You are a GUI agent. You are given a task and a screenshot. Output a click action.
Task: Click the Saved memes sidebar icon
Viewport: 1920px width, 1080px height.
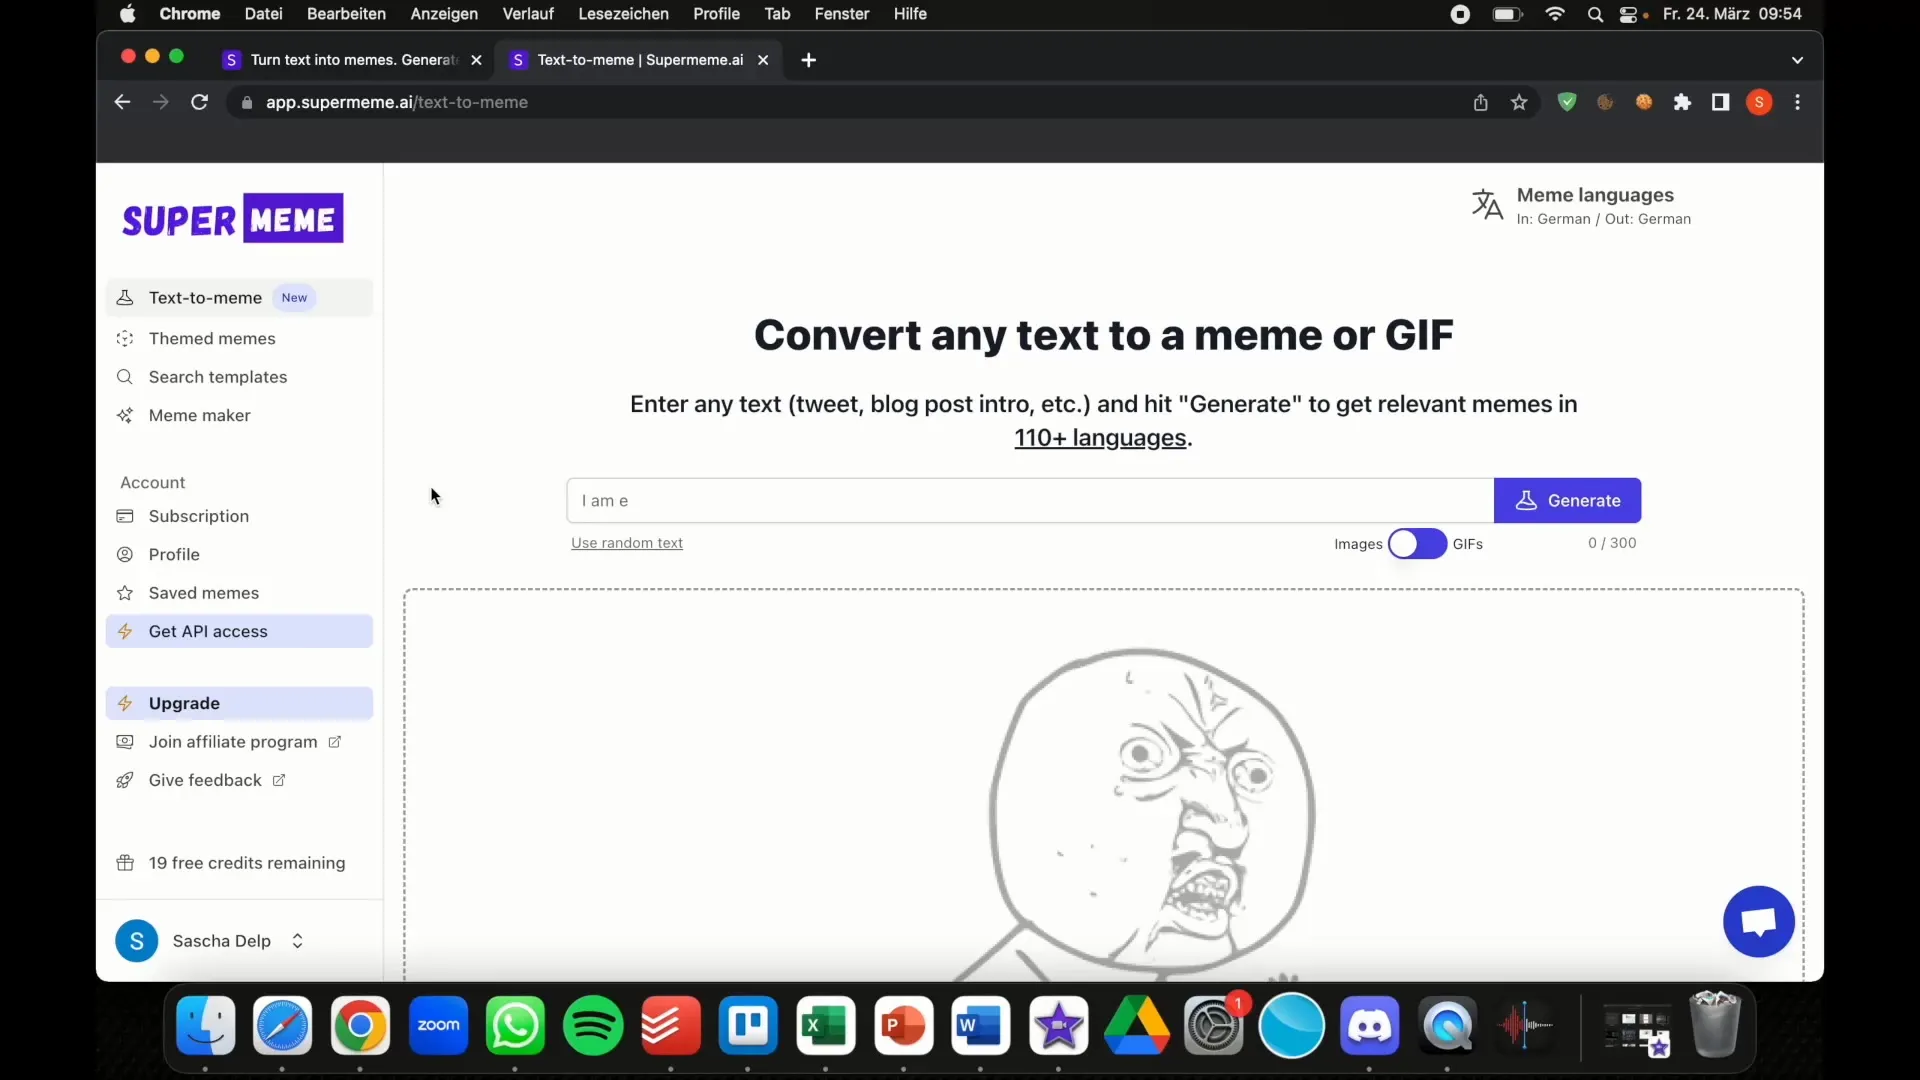125,592
